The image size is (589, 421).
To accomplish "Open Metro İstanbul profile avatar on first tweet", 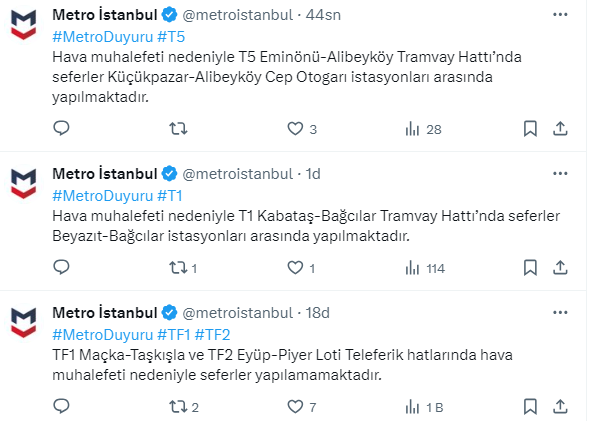I will (x=24, y=24).
